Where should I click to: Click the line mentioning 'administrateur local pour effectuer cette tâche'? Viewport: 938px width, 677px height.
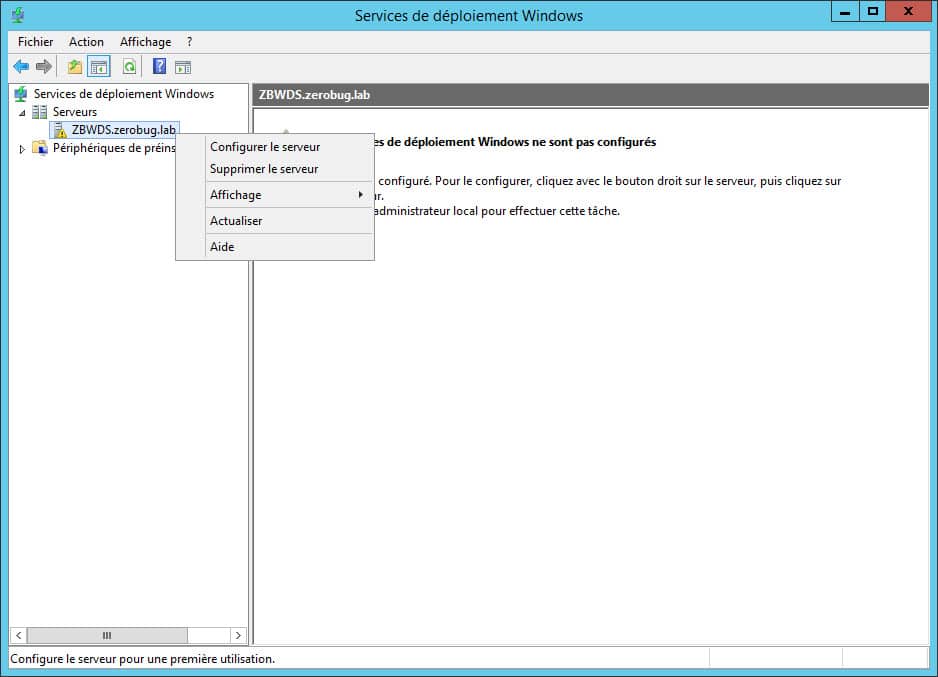point(496,211)
